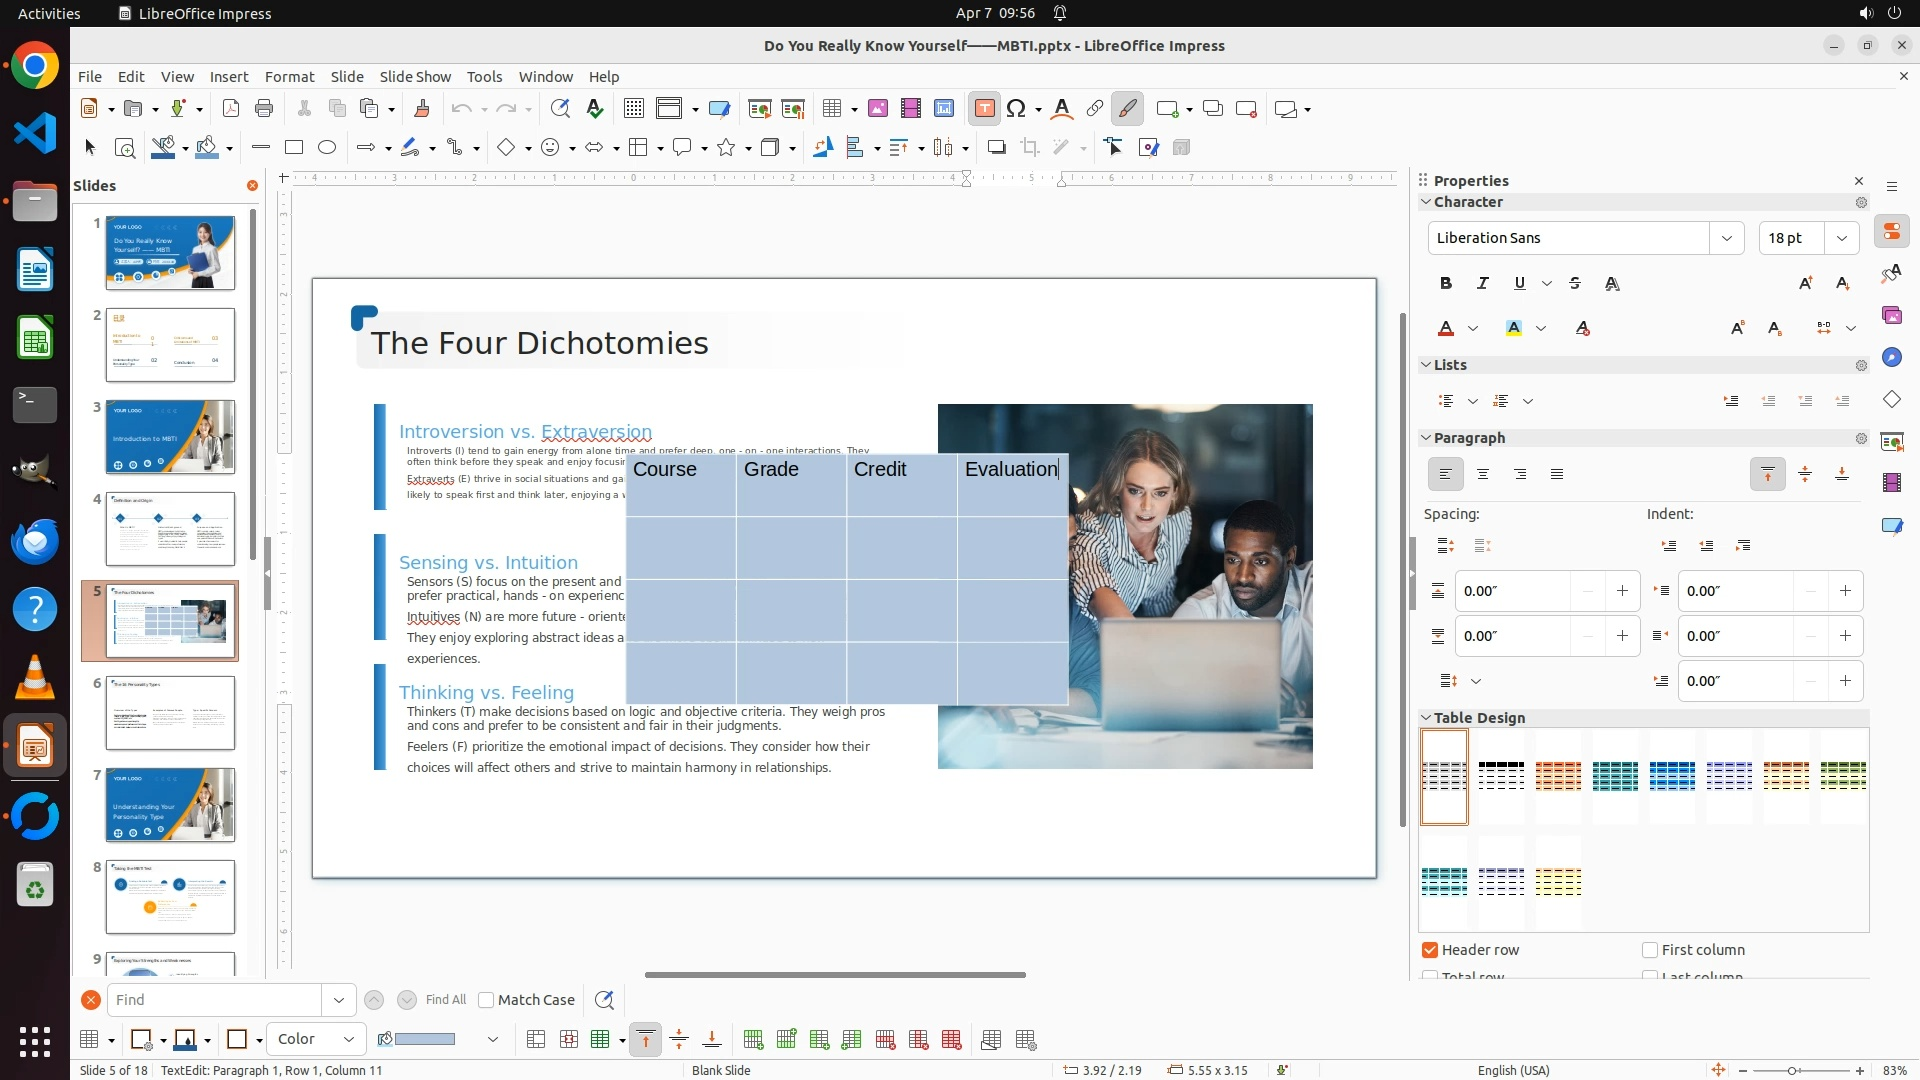Select the Ellipse shape tool
The width and height of the screenshot is (1920, 1080).
click(327, 147)
